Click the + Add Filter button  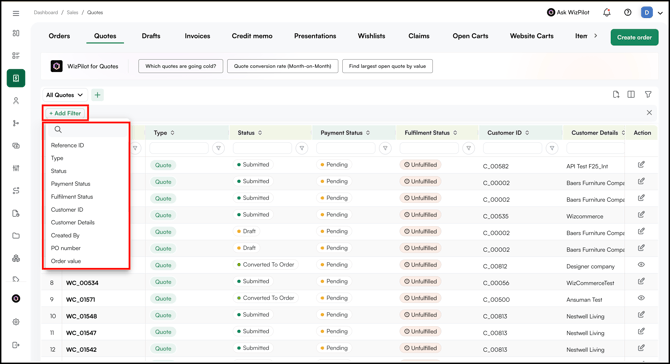coord(65,113)
